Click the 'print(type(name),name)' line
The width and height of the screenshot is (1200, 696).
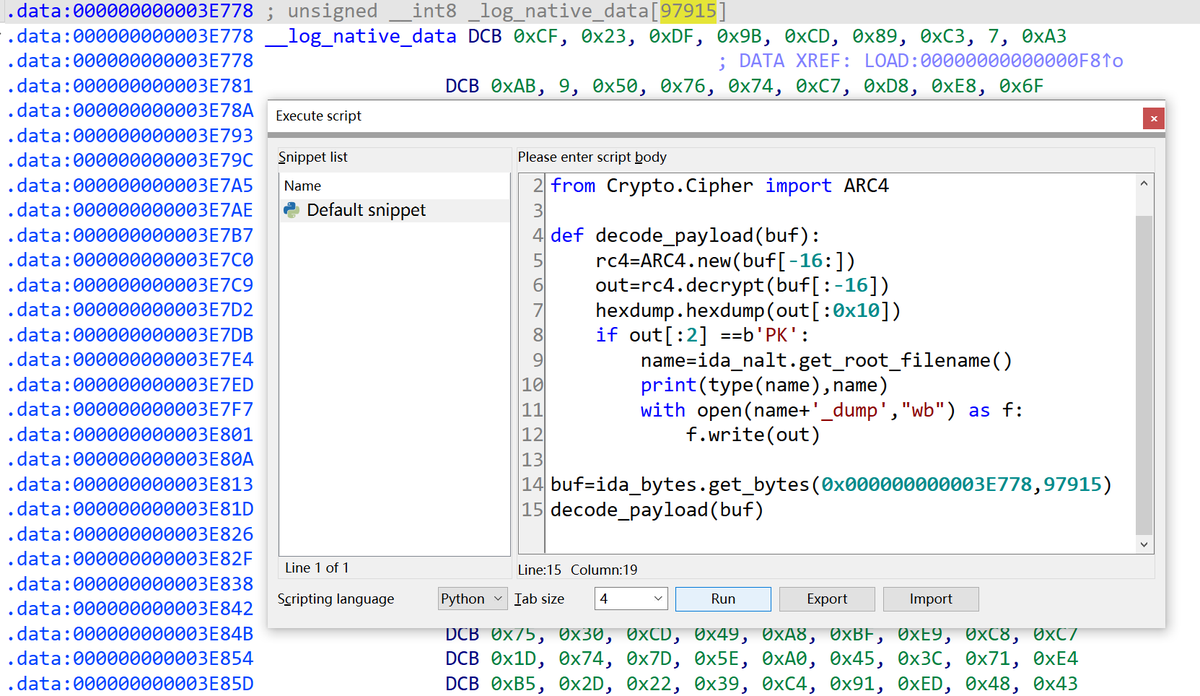(x=764, y=385)
